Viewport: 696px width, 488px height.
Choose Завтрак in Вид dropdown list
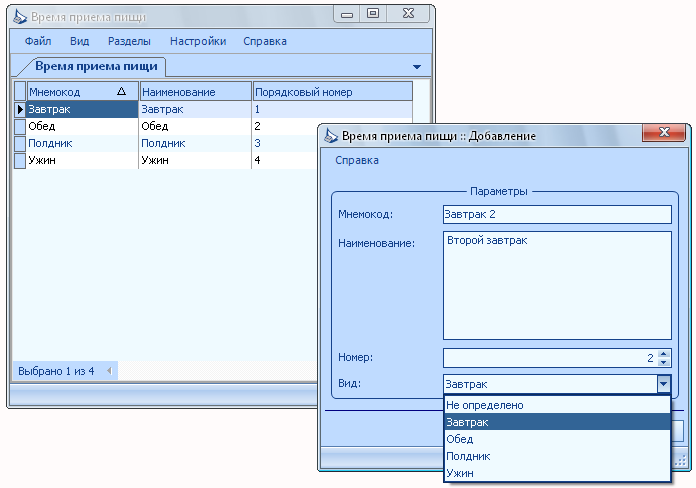(557, 422)
